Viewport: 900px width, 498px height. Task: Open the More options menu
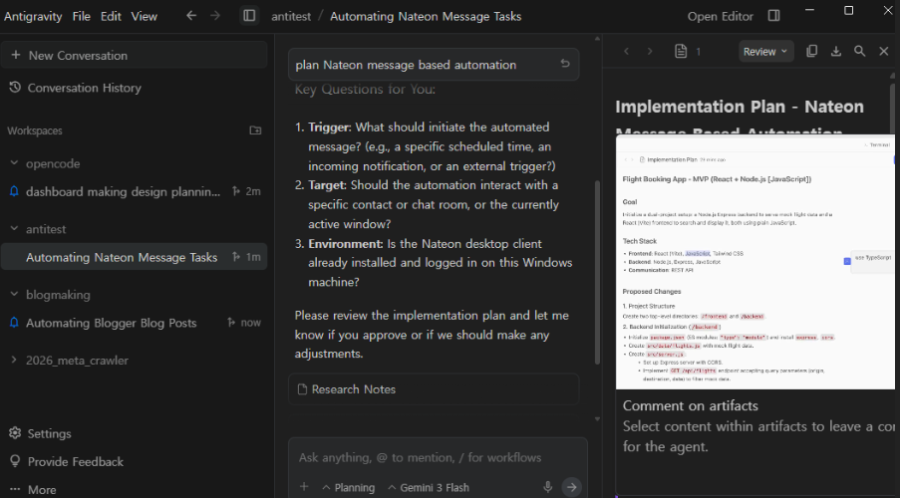point(33,489)
